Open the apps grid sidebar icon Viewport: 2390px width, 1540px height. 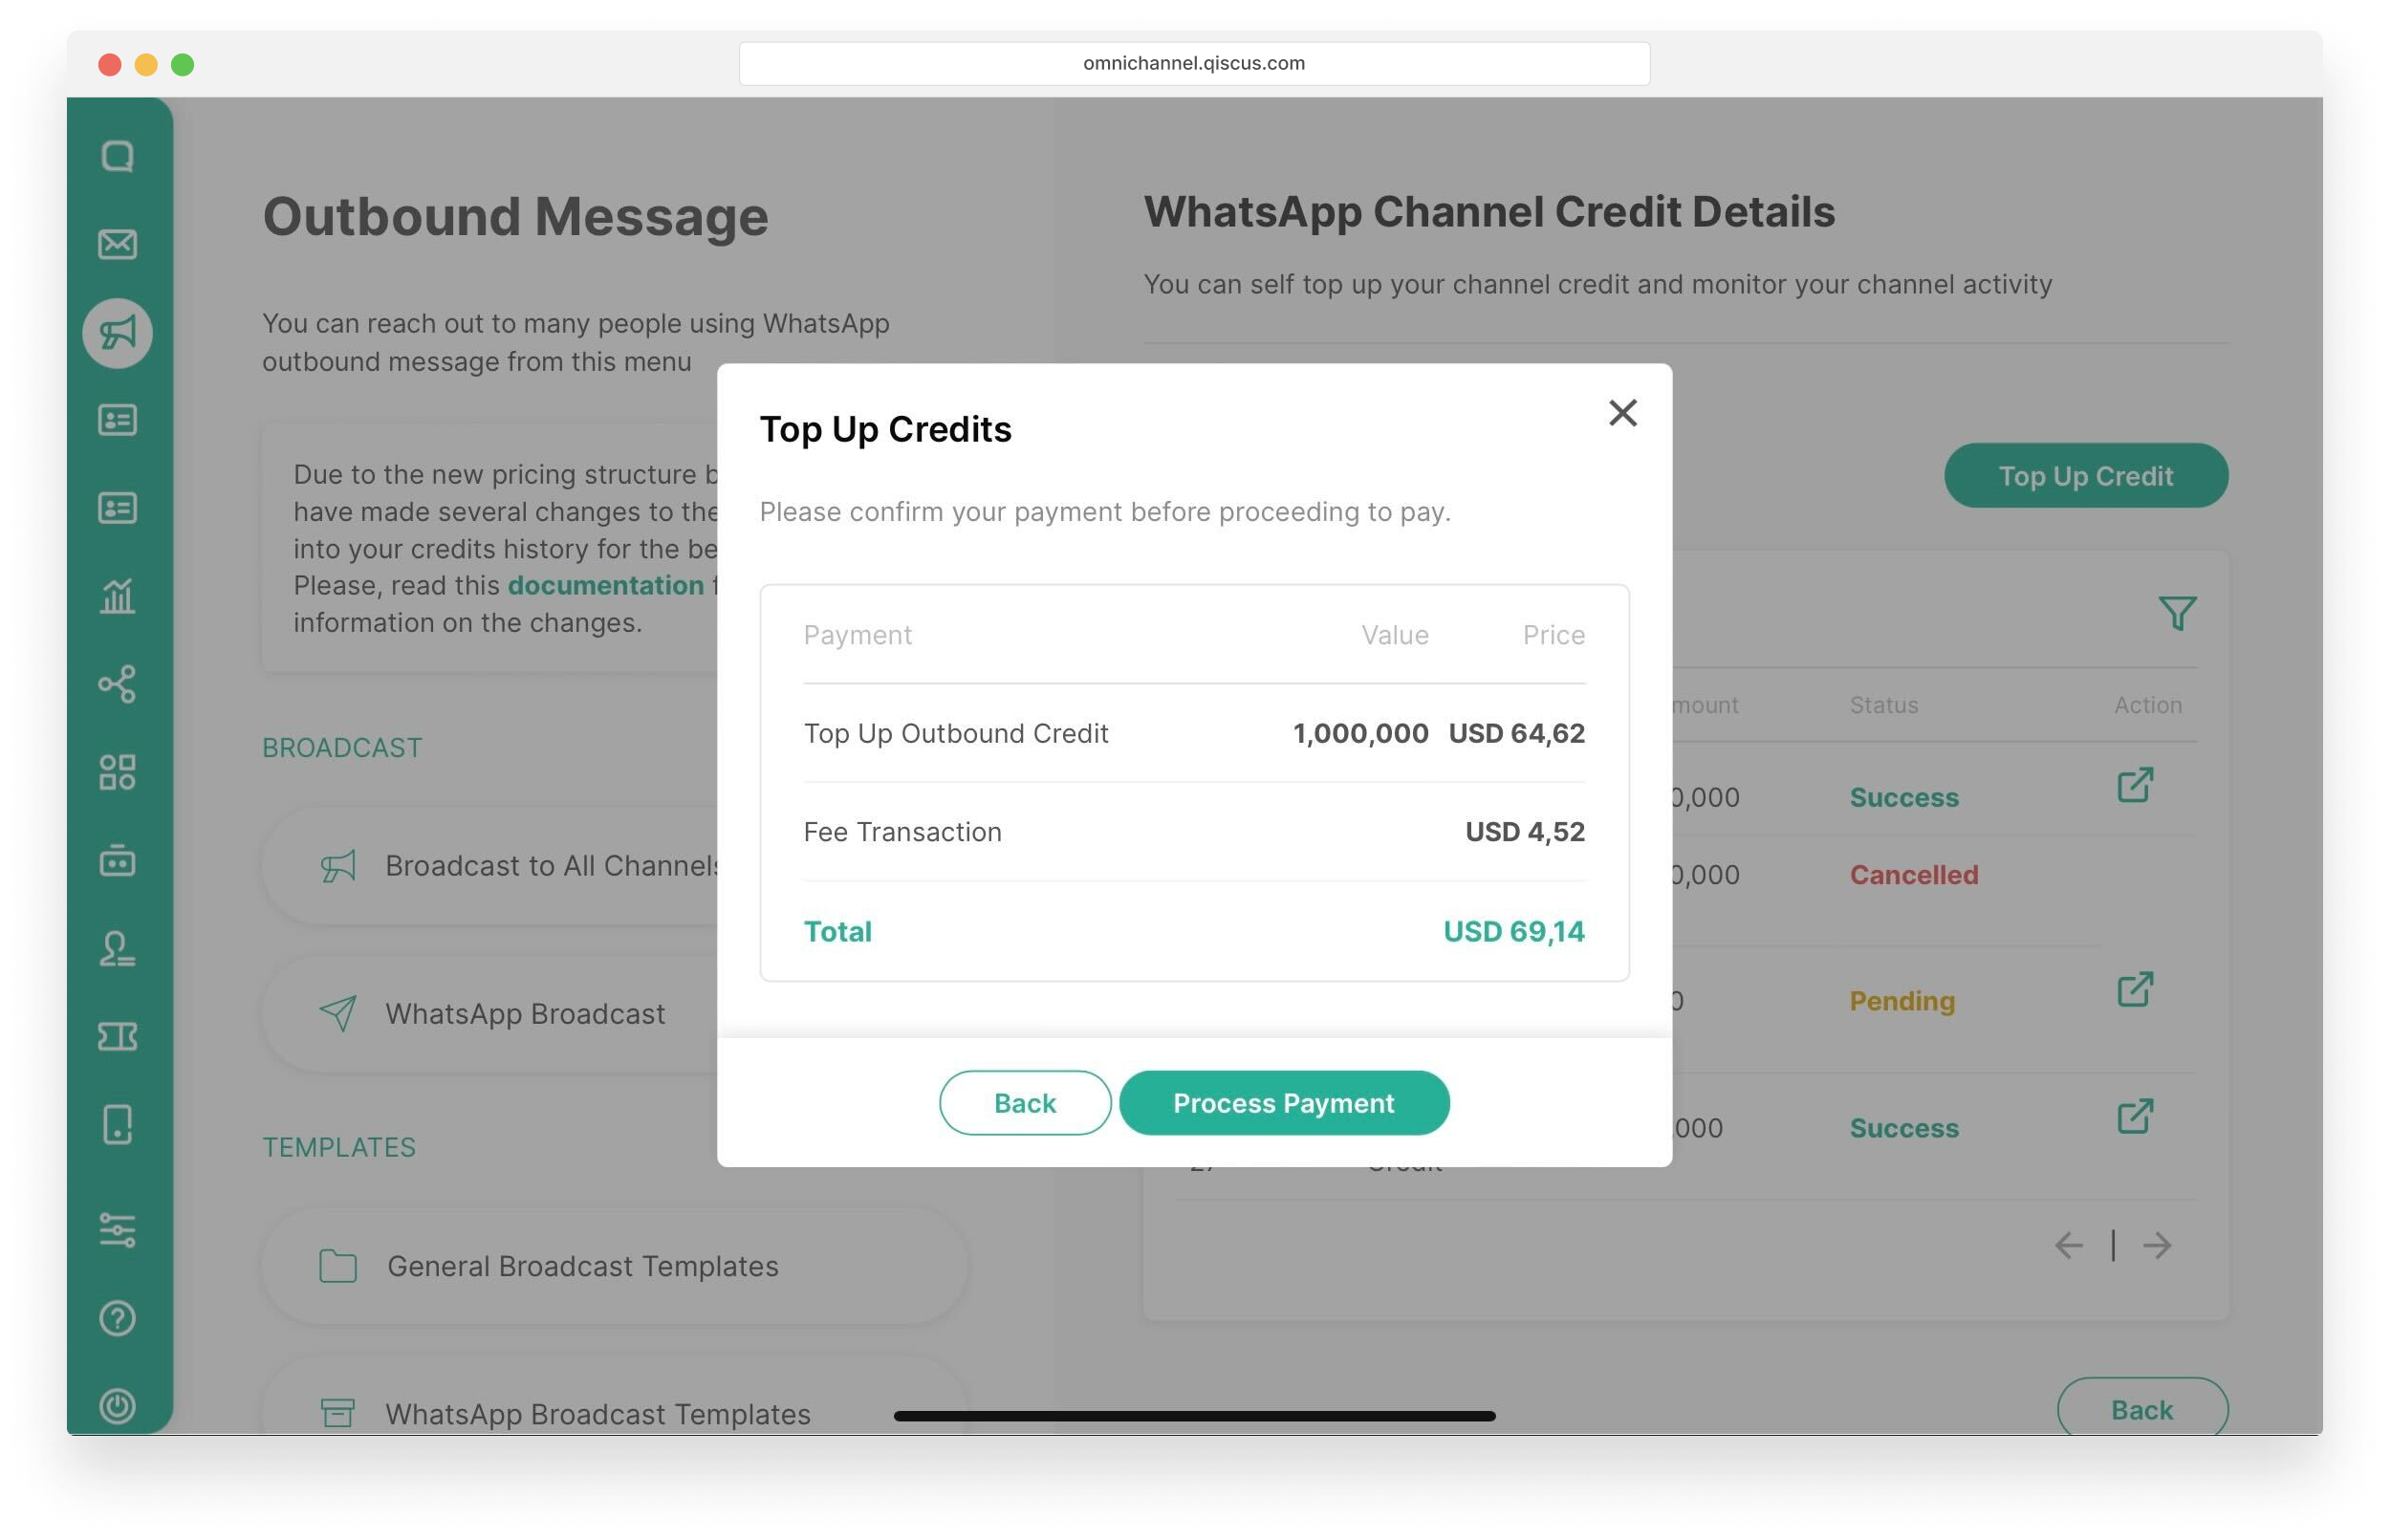tap(117, 772)
